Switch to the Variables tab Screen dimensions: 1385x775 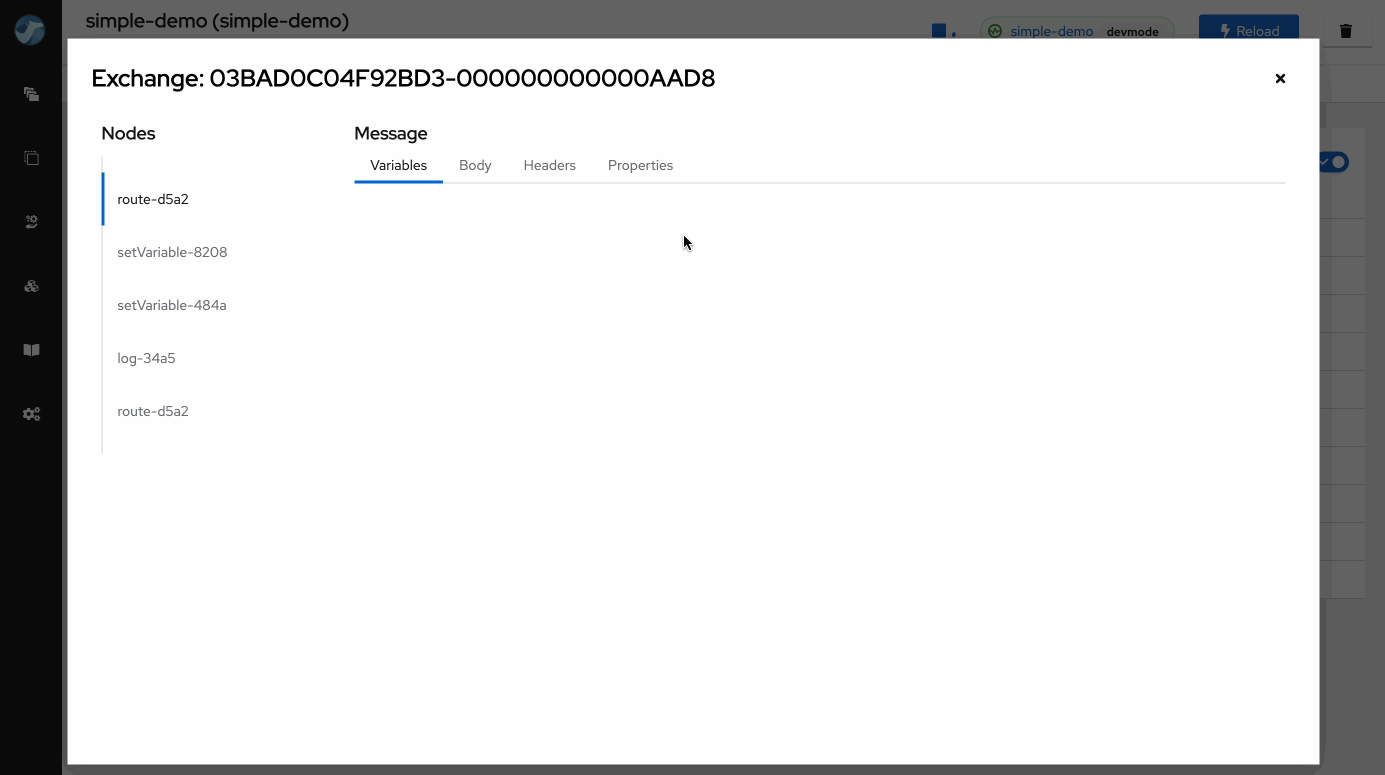(x=398, y=165)
